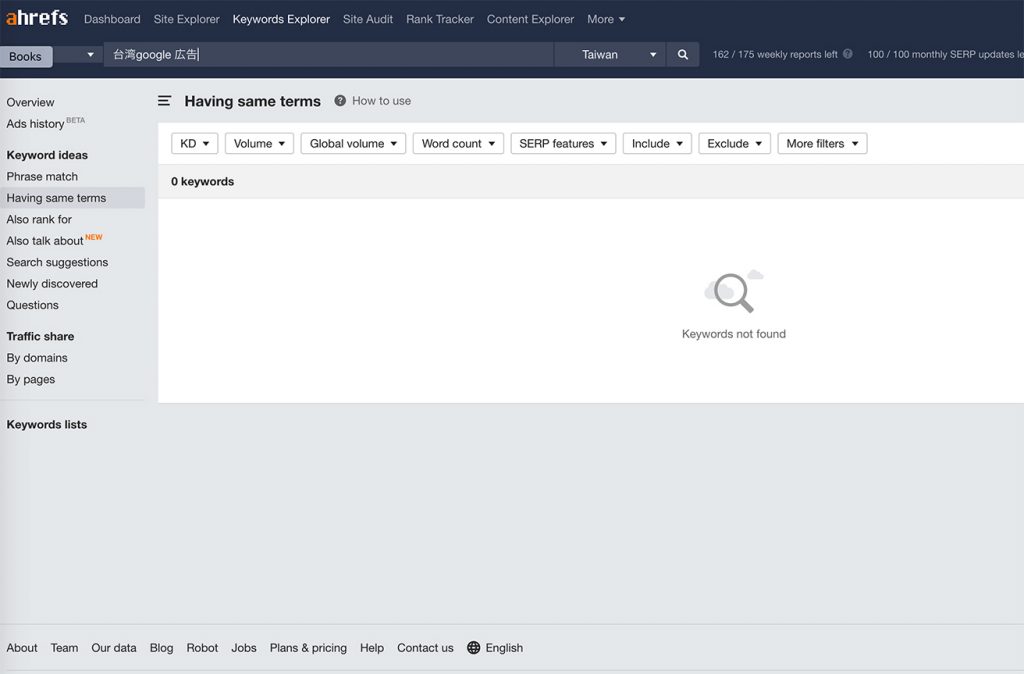The image size is (1024, 674).
Task: Click the English language selector
Action: [x=504, y=648]
